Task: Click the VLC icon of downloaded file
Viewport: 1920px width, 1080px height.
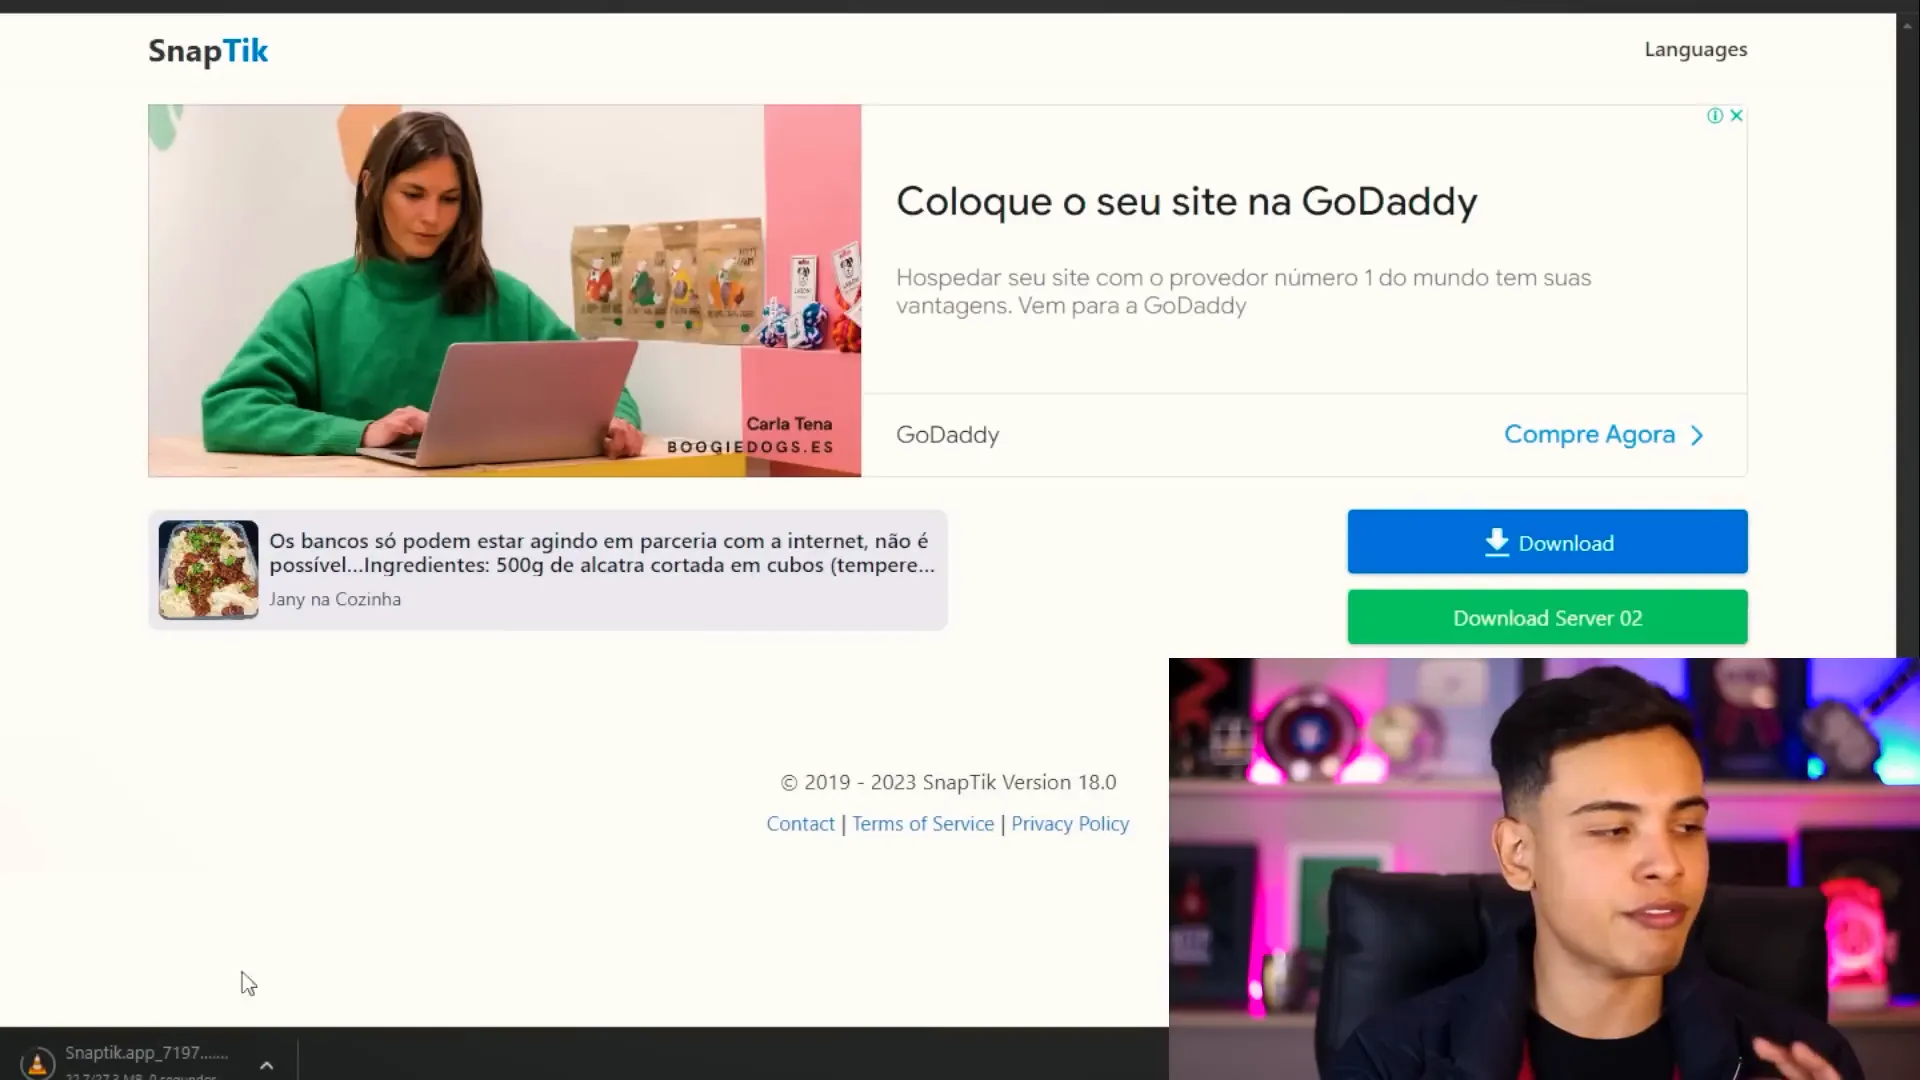Action: (38, 1062)
